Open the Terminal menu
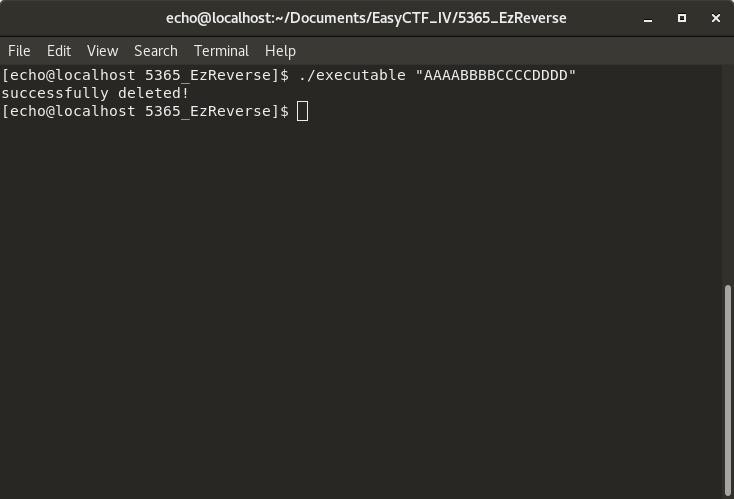This screenshot has width=734, height=499. pos(221,51)
